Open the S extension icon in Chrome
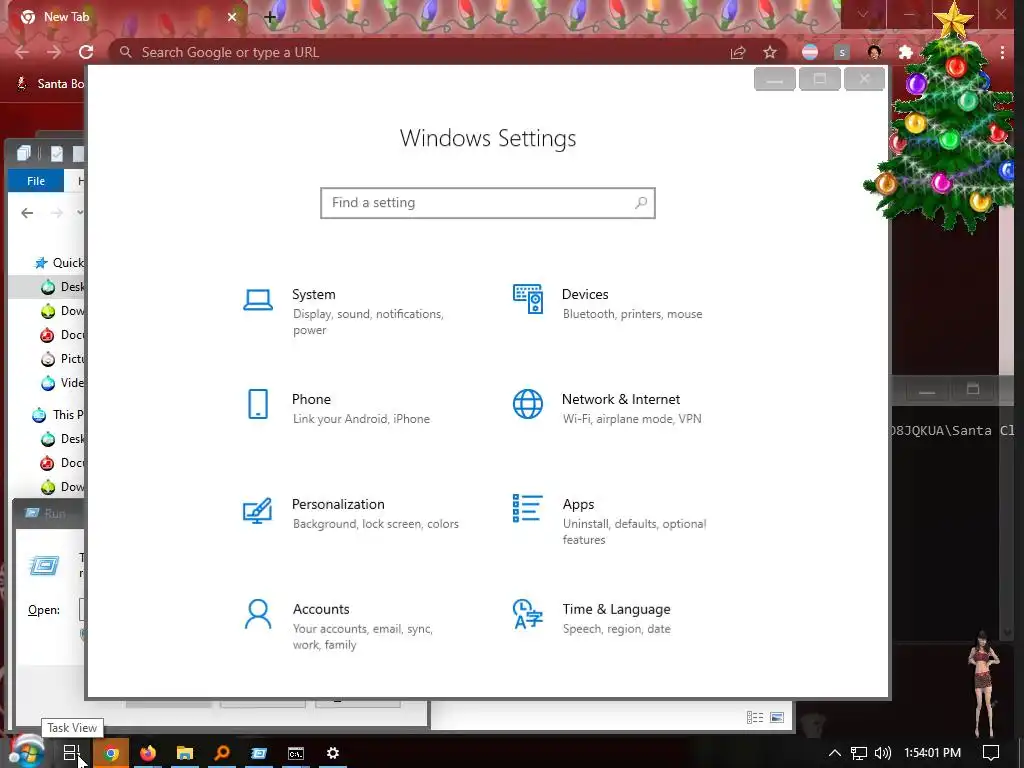 click(x=842, y=52)
